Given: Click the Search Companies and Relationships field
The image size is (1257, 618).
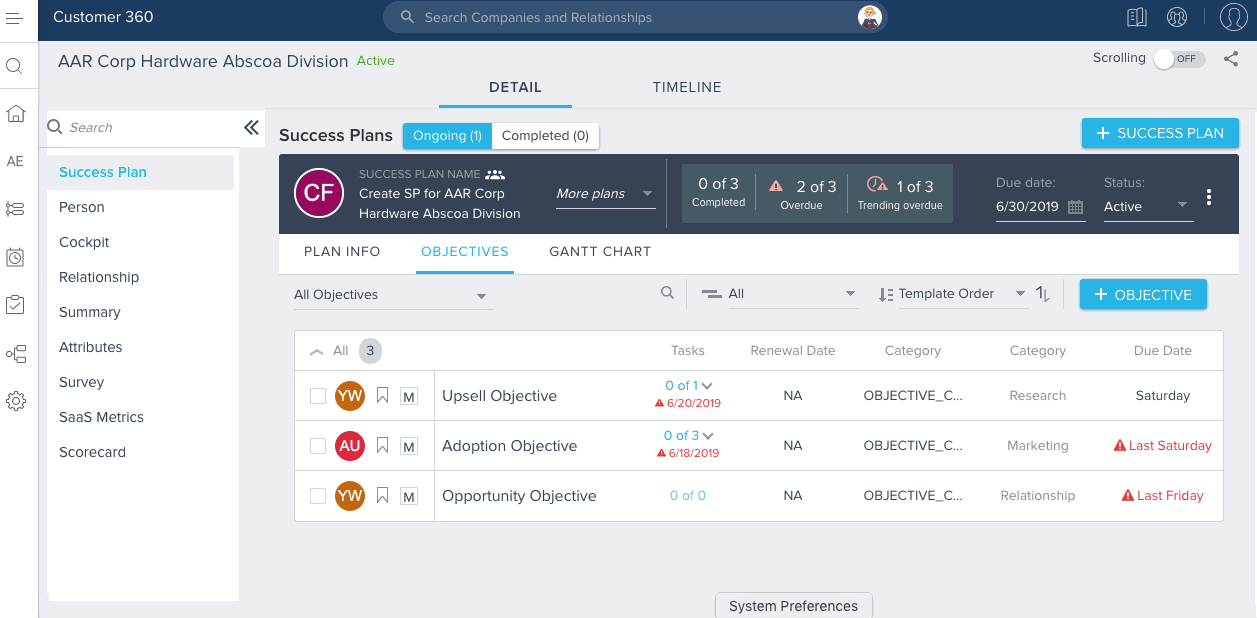Looking at the screenshot, I should click(x=635, y=17).
